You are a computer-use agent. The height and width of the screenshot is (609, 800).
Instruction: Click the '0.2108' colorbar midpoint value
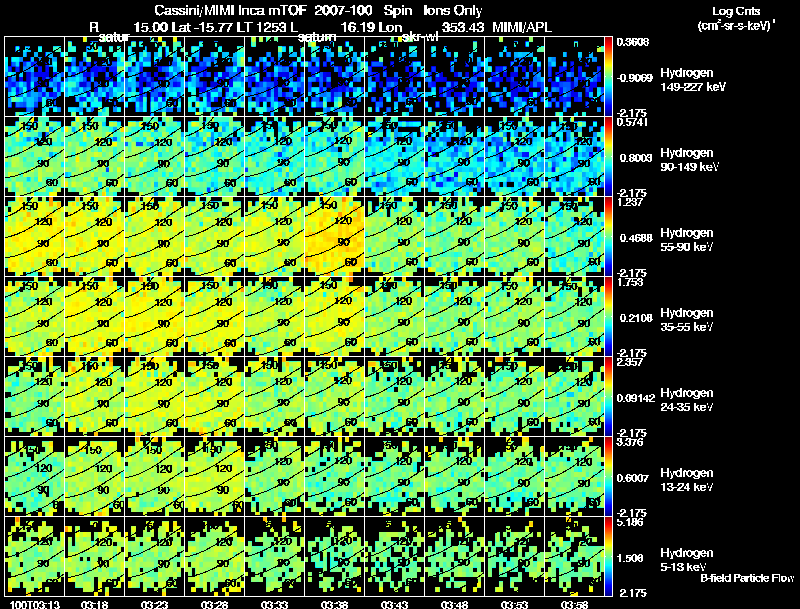[634, 318]
